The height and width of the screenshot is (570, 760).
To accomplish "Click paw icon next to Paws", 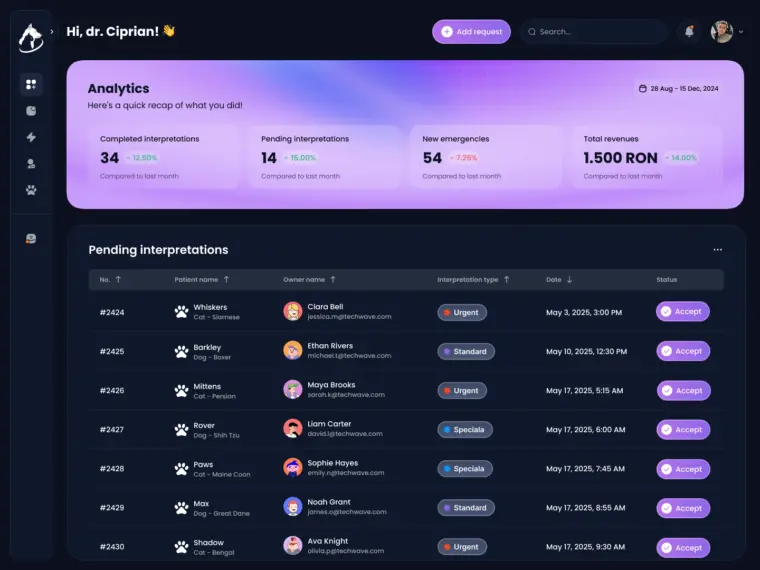I will click(x=181, y=469).
